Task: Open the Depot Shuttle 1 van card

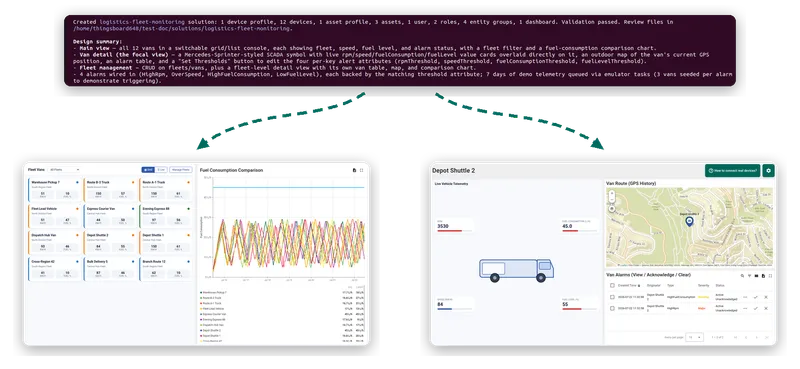Action: click(166, 243)
